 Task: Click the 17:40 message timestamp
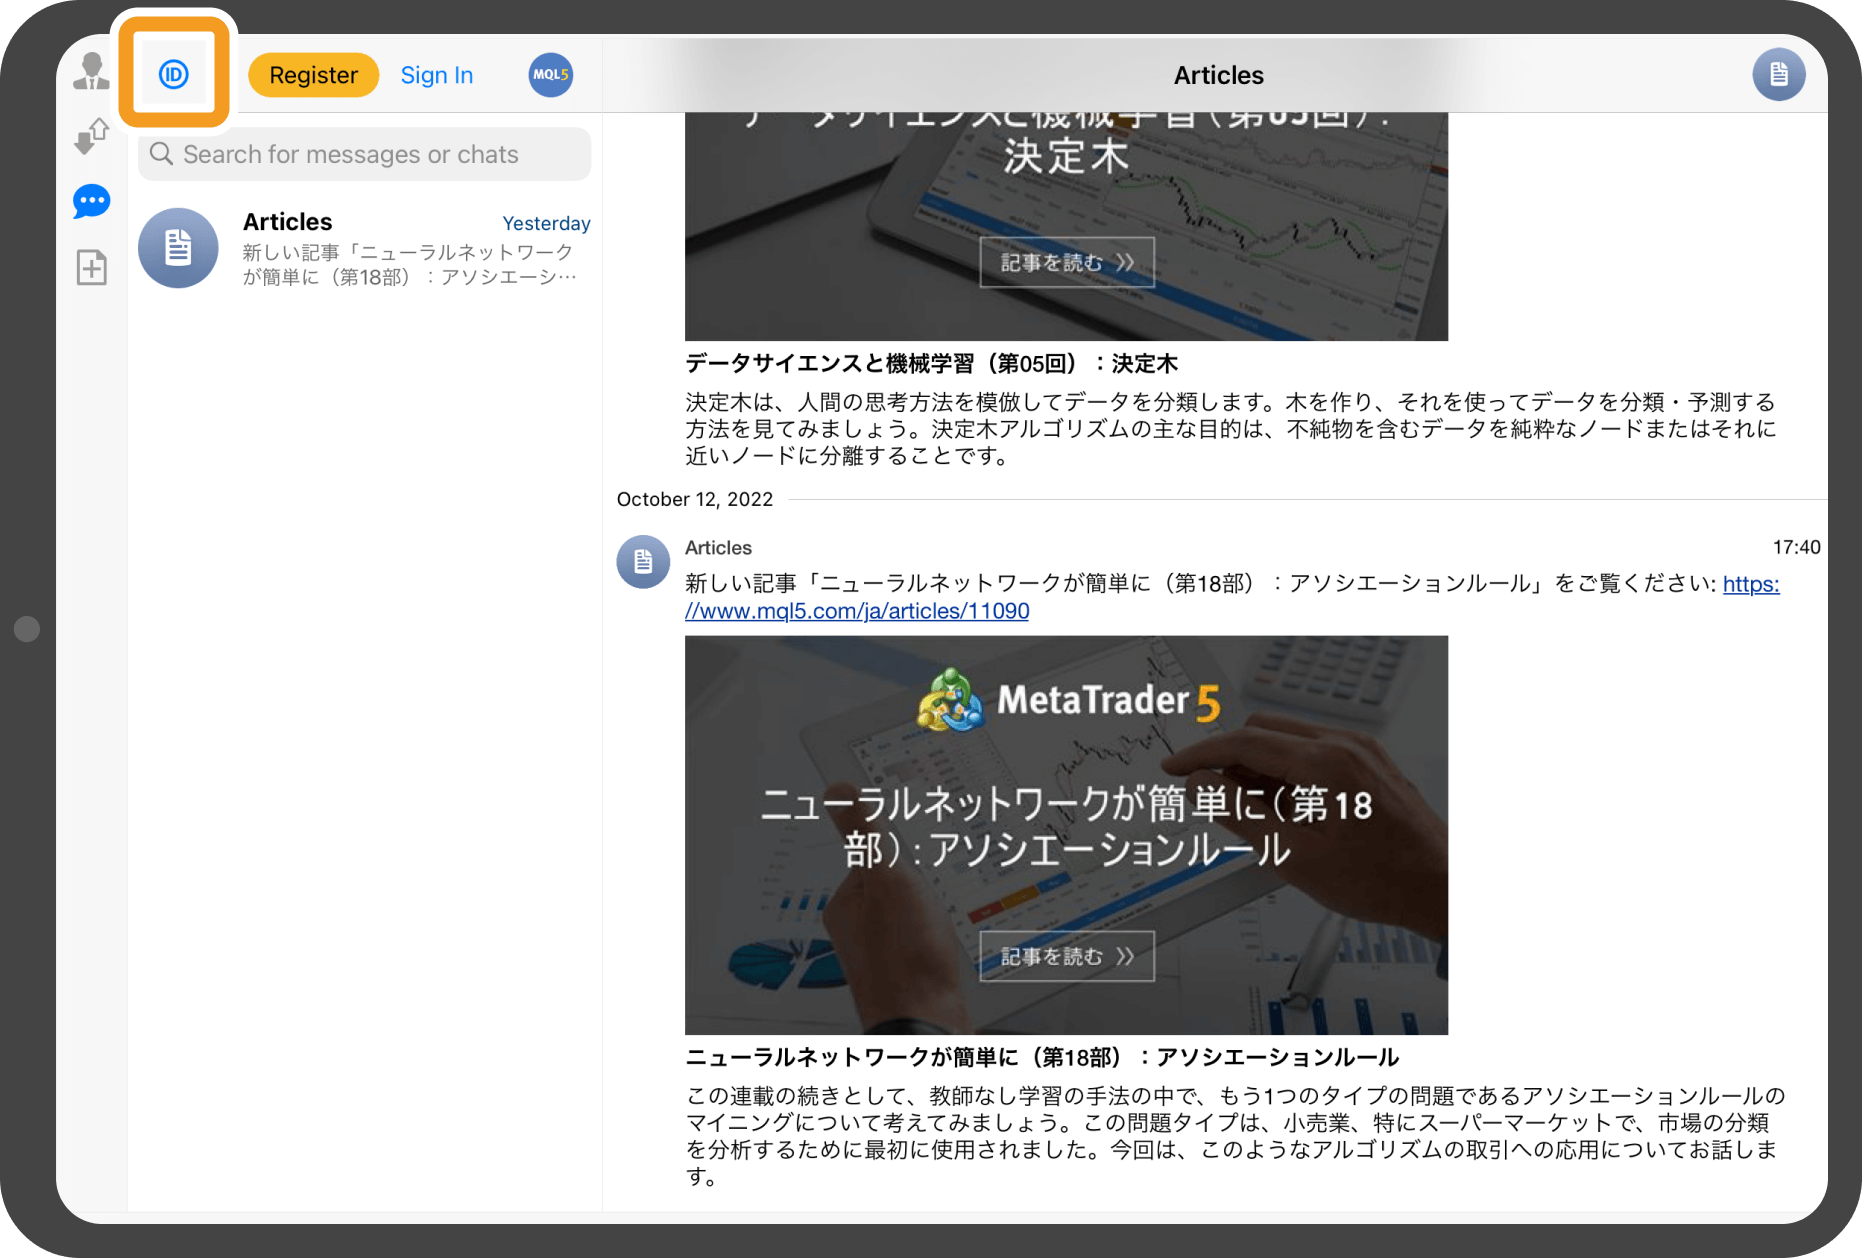click(1796, 547)
